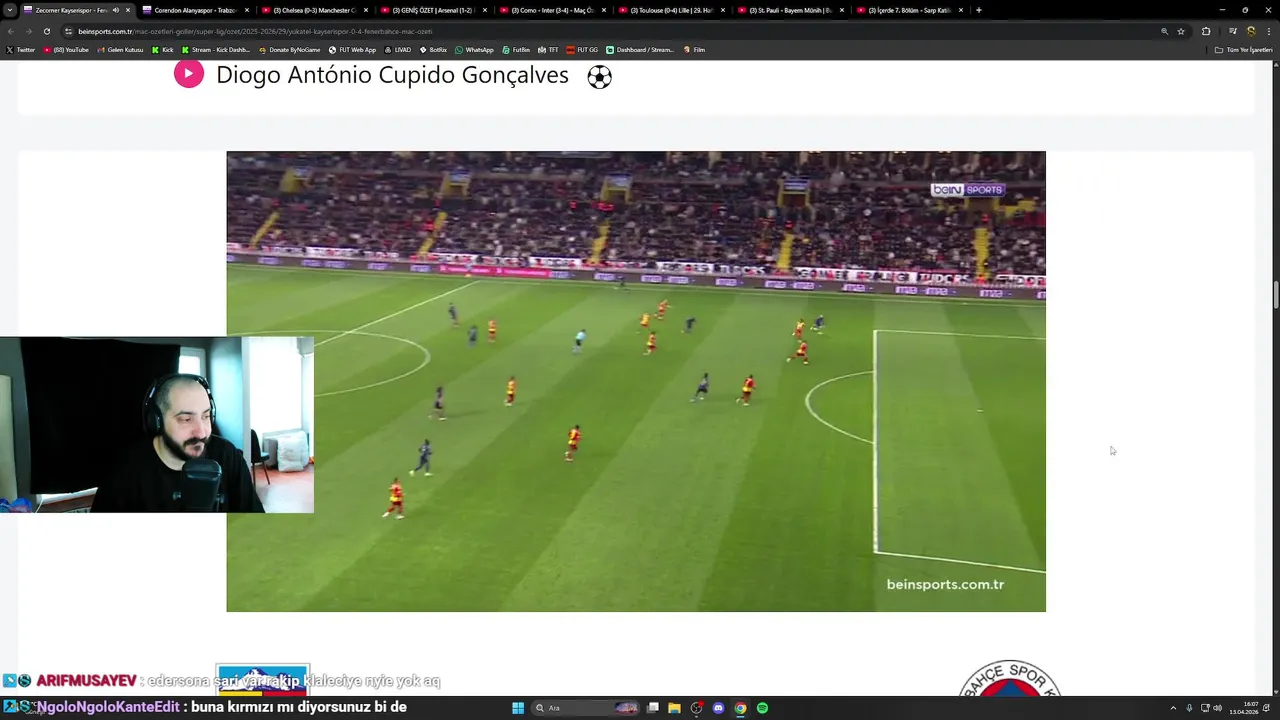Viewport: 1280px width, 720px height.
Task: Go forward to next page
Action: click(28, 31)
